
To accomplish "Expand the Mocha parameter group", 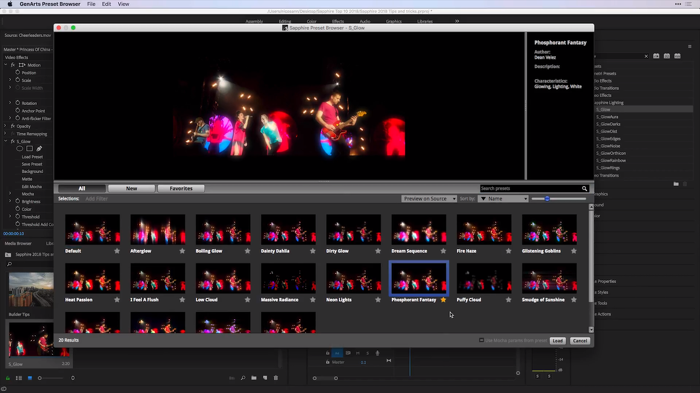I will [10, 194].
